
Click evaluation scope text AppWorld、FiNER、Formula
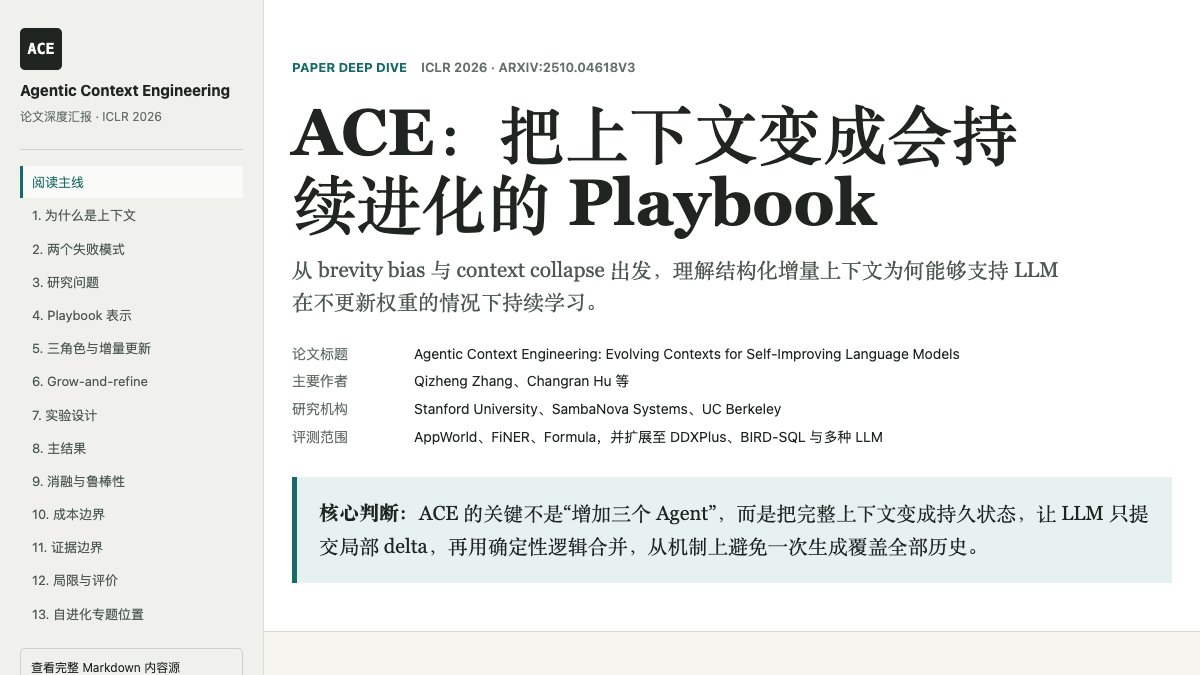click(648, 437)
